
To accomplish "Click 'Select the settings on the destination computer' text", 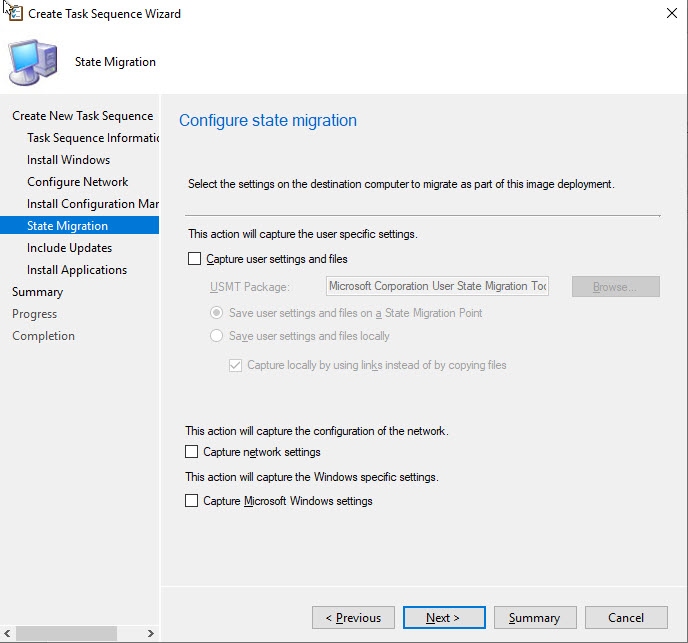I will pos(401,184).
